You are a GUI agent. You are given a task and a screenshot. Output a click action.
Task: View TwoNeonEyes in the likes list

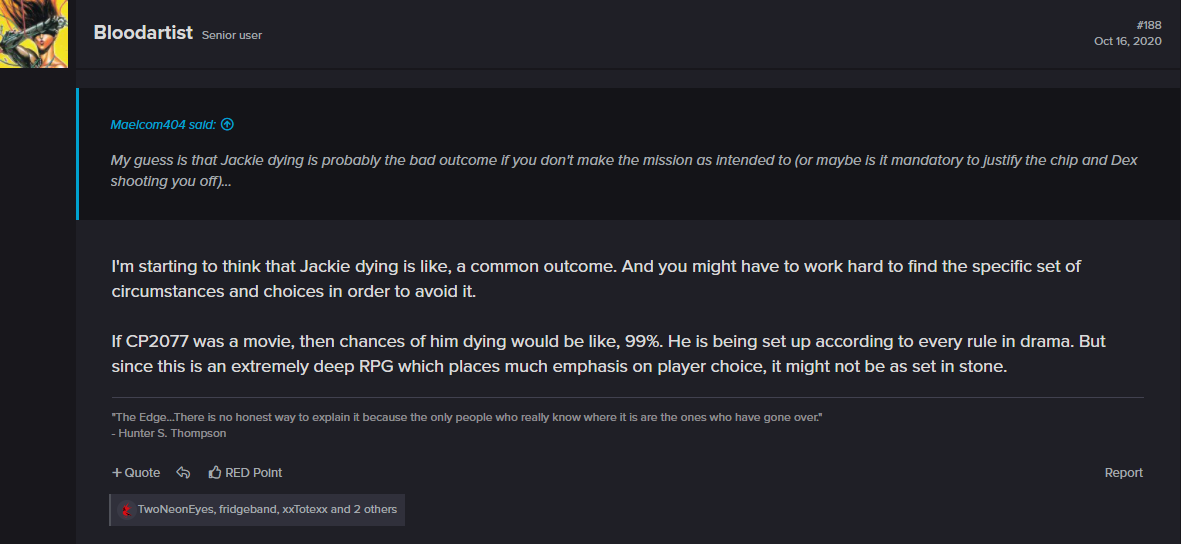pyautogui.click(x=175, y=509)
